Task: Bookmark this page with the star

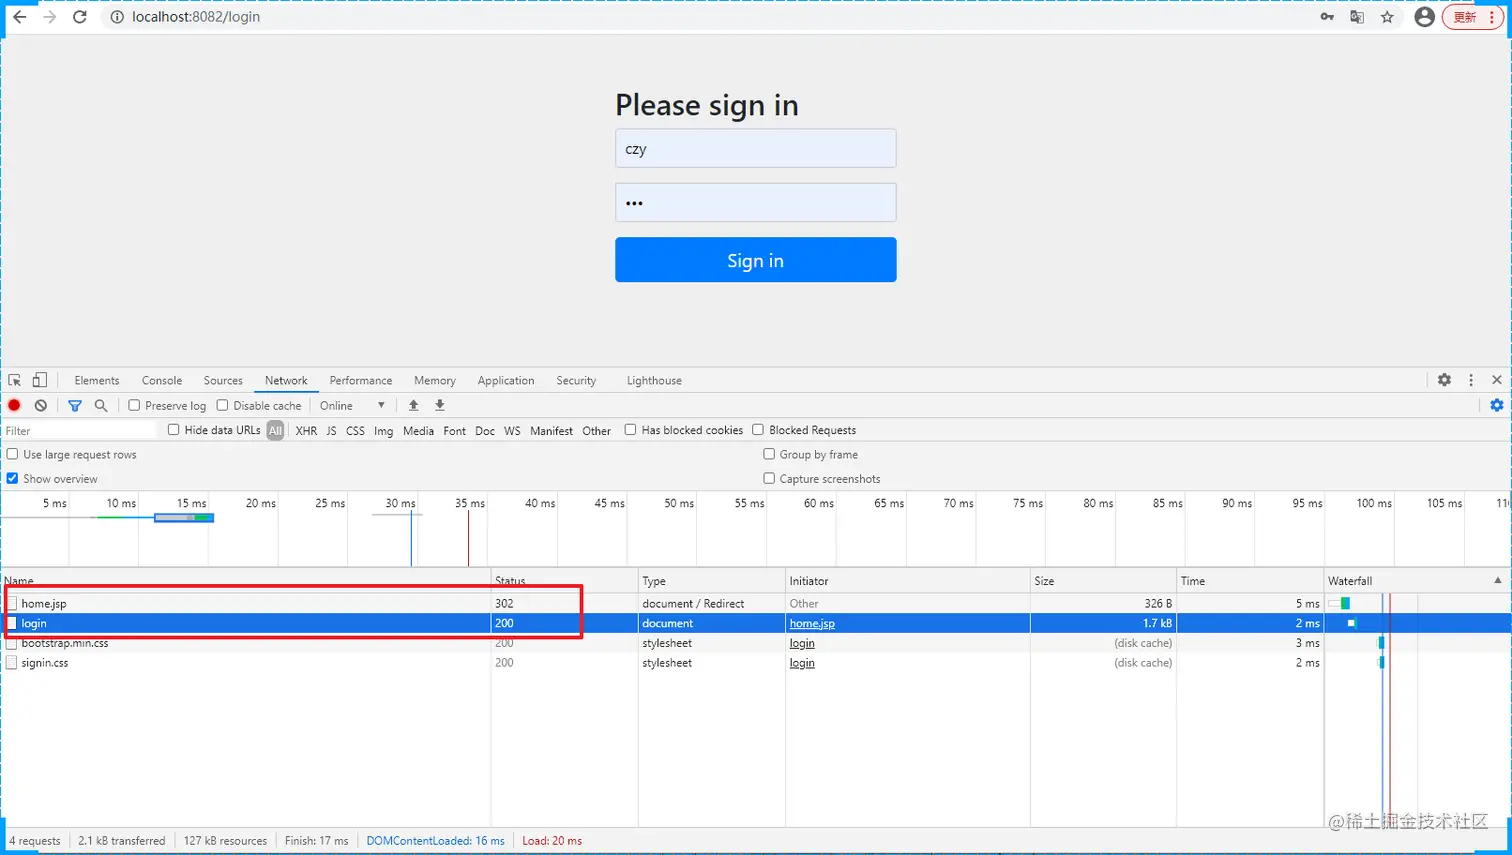Action: (x=1387, y=17)
